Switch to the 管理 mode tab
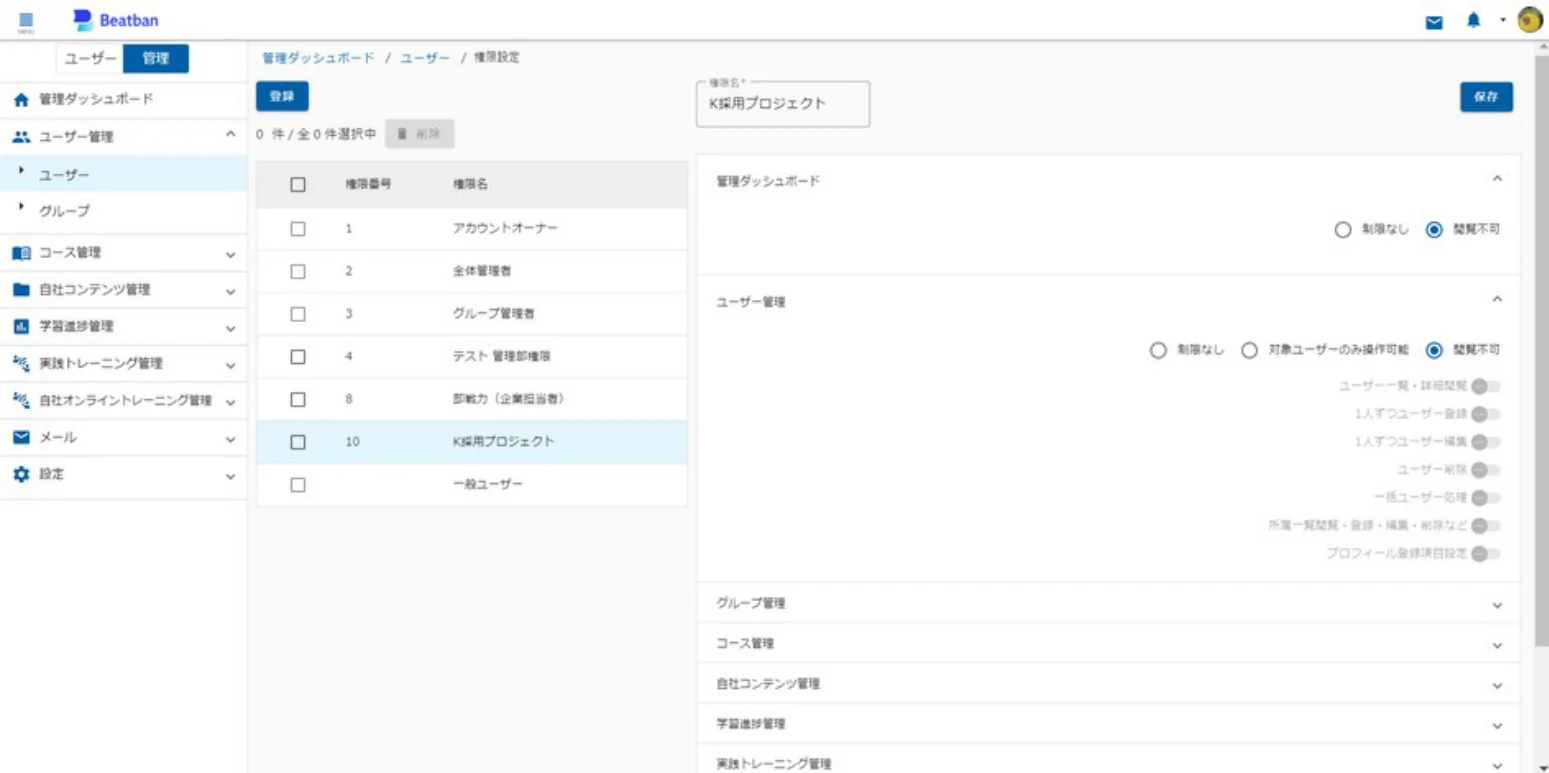This screenshot has width=1549, height=773. tap(156, 59)
